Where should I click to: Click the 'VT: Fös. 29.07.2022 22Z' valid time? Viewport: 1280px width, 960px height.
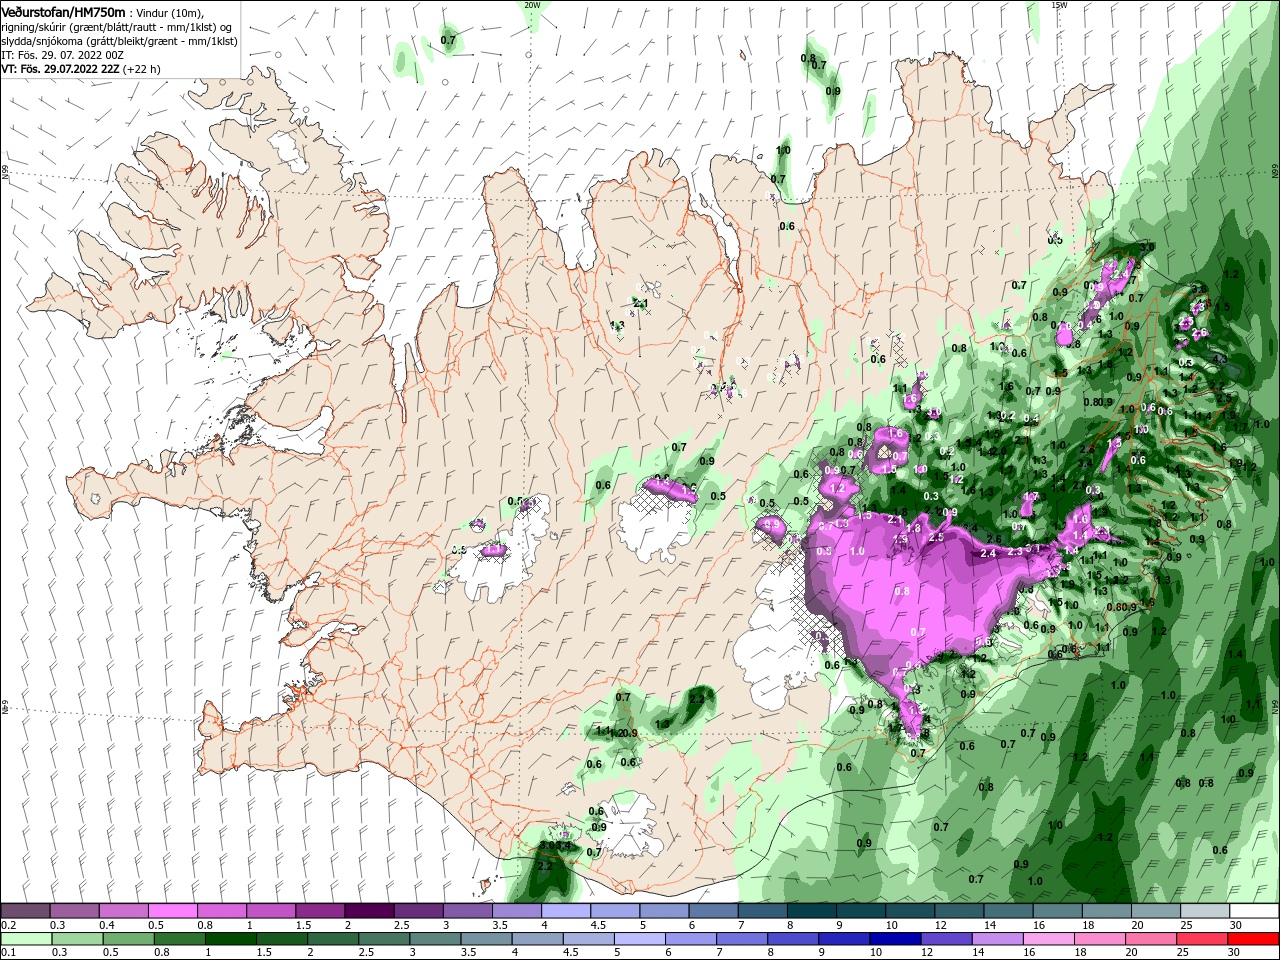tap(60, 69)
